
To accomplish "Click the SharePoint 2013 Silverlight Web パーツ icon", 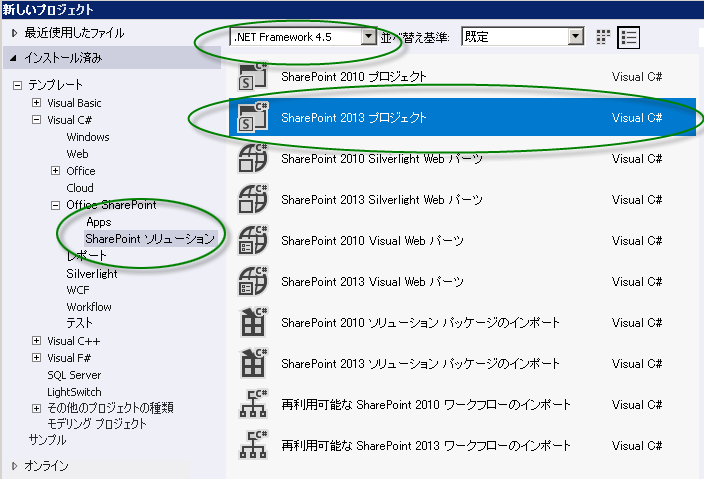I will click(253, 199).
